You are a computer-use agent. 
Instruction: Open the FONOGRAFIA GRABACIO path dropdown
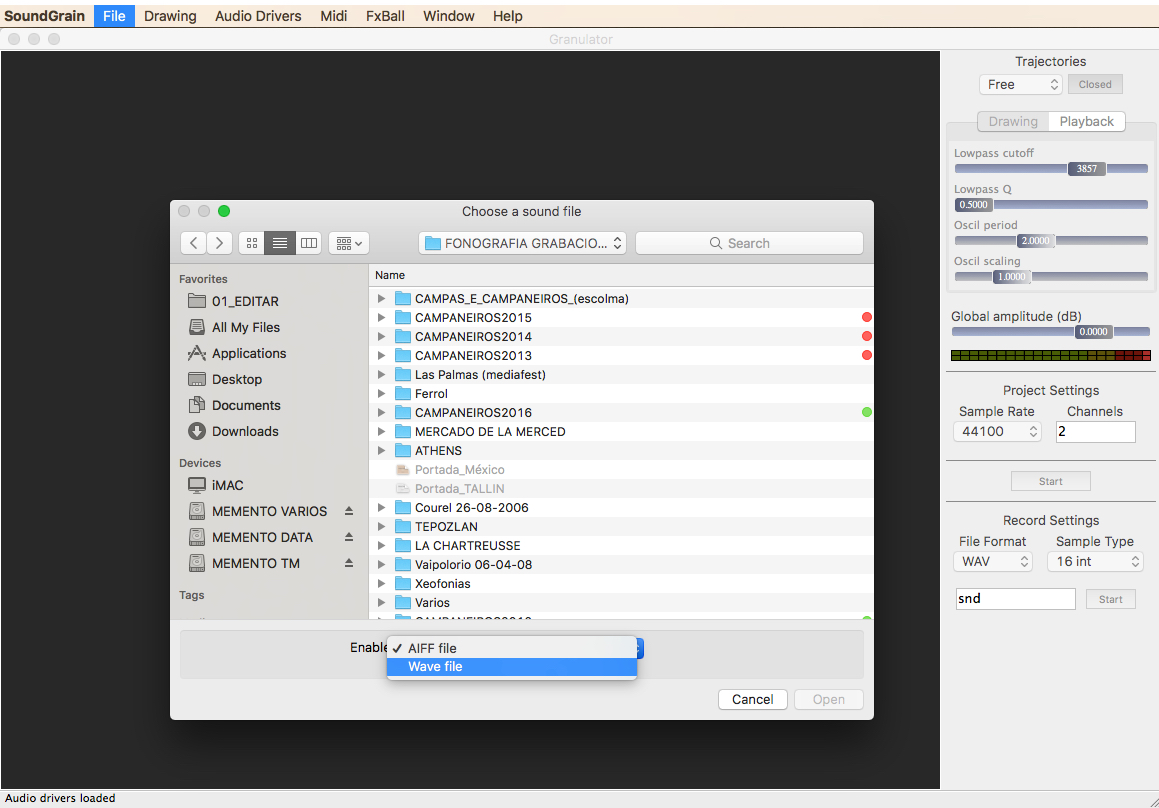522,242
